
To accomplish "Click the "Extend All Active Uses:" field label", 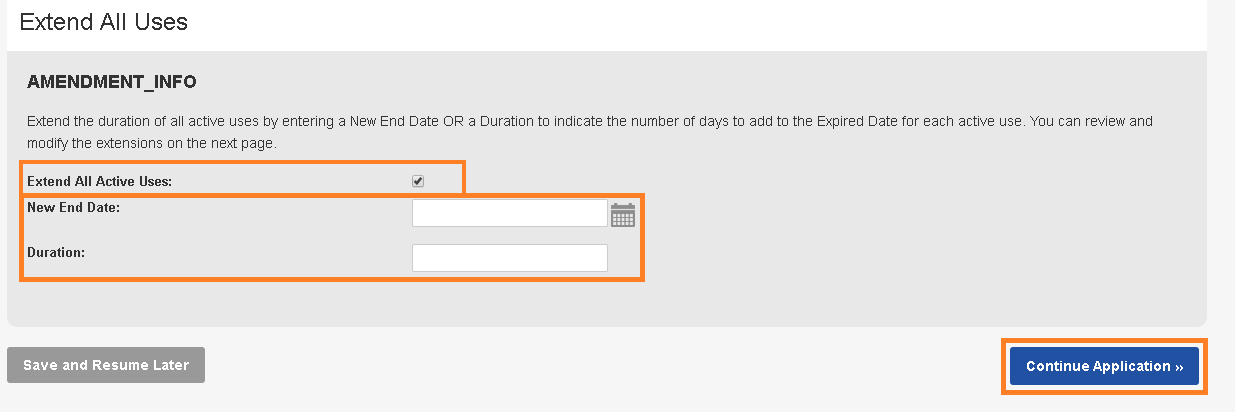I will click(x=100, y=181).
